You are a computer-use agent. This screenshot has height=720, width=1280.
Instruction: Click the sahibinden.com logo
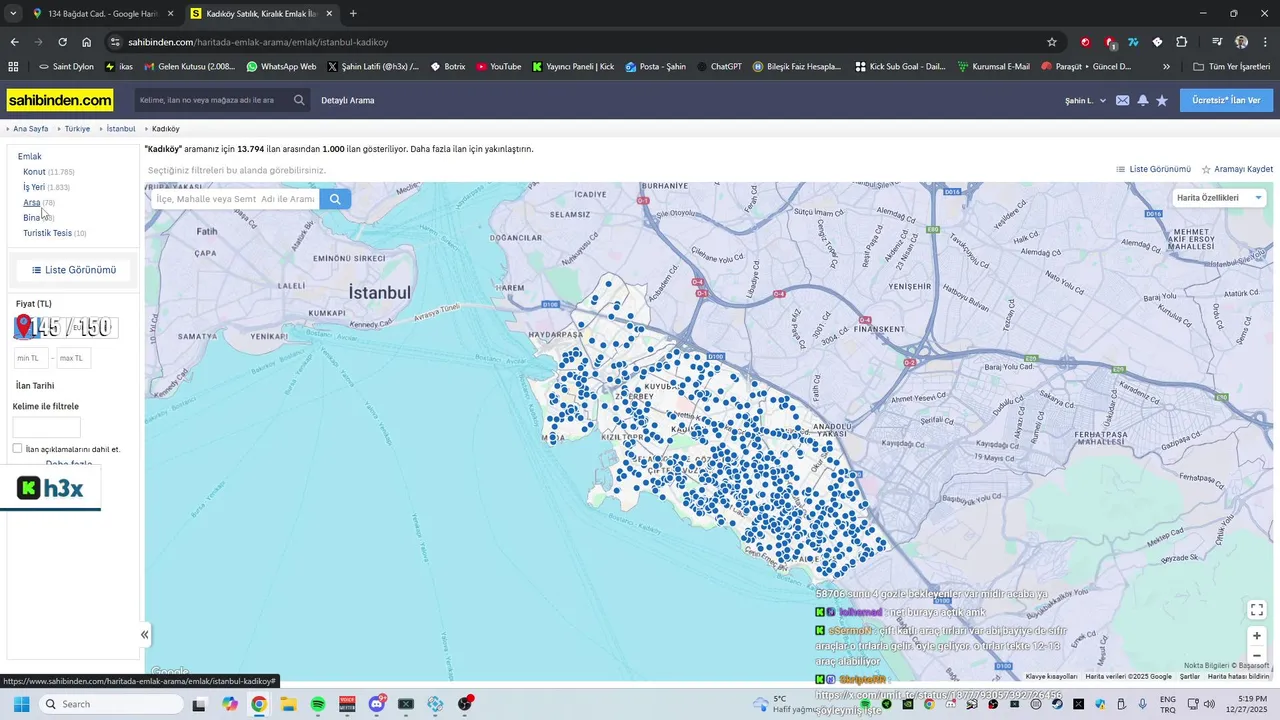click(60, 100)
